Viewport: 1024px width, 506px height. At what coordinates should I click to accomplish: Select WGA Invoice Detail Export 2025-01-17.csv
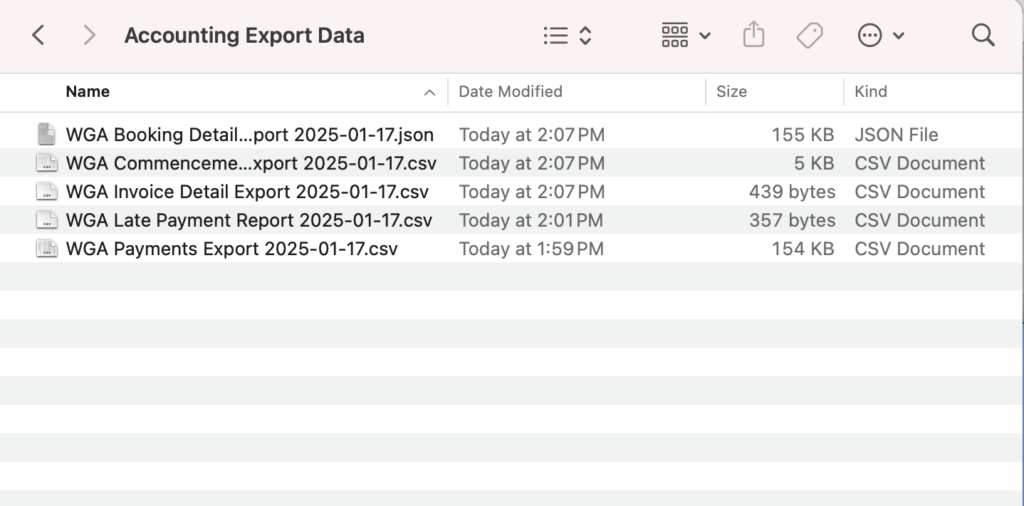(248, 192)
